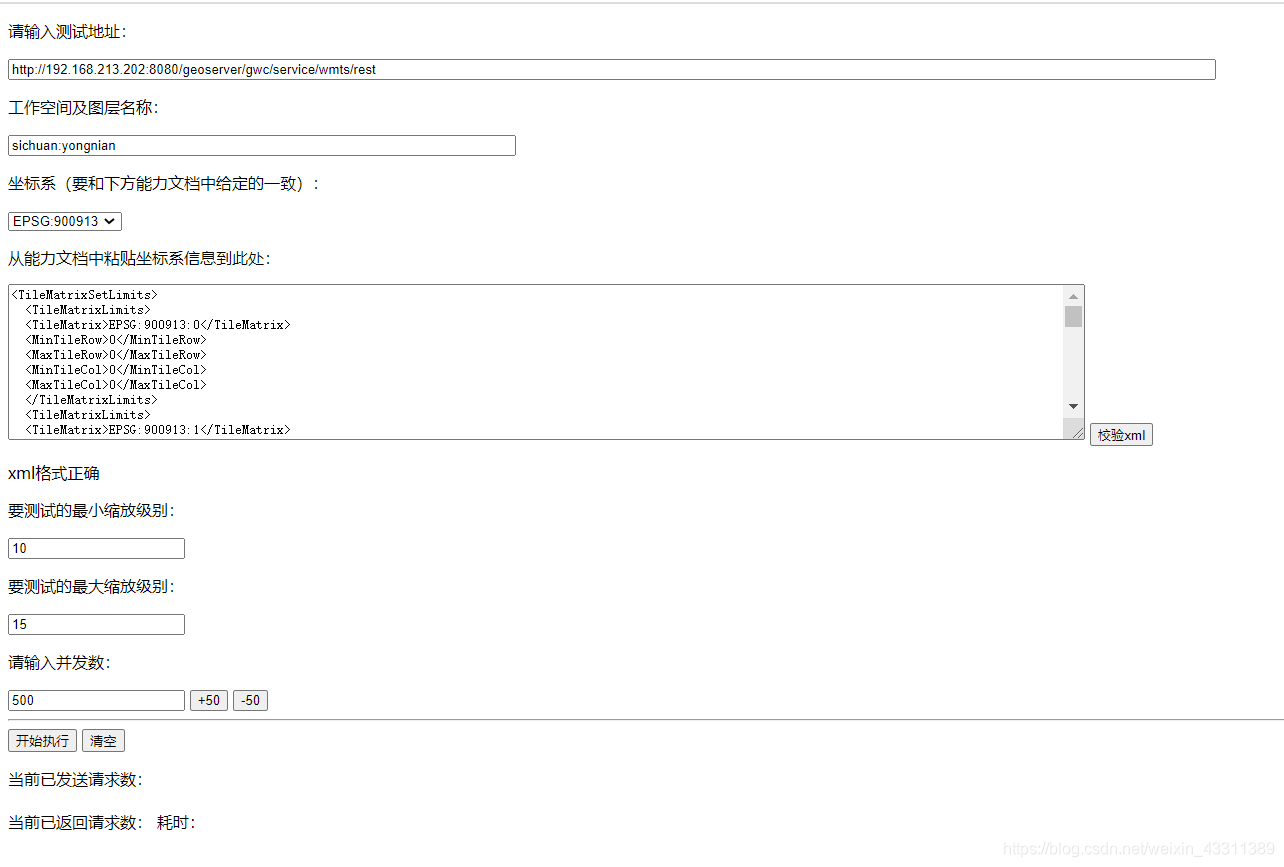Screen dimensions: 1284x867
Task: Click the '<MinTileRow>0</MinTileRow>' line
Action: tap(116, 340)
